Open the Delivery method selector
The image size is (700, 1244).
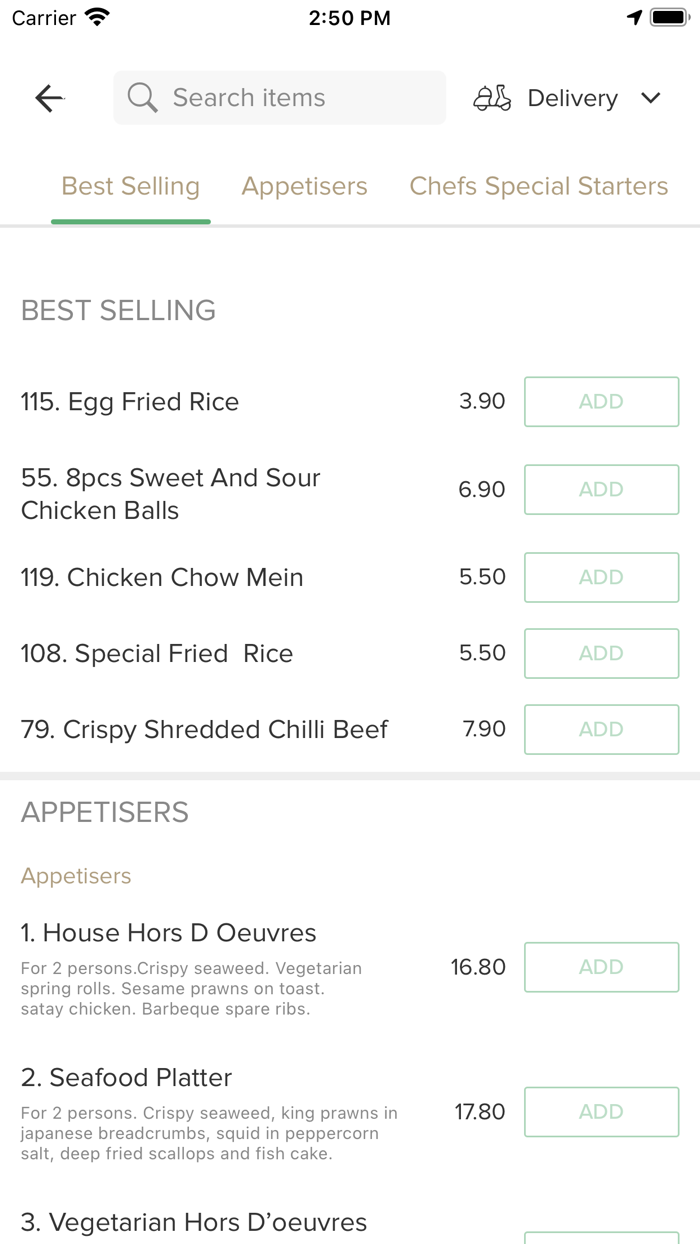click(572, 97)
